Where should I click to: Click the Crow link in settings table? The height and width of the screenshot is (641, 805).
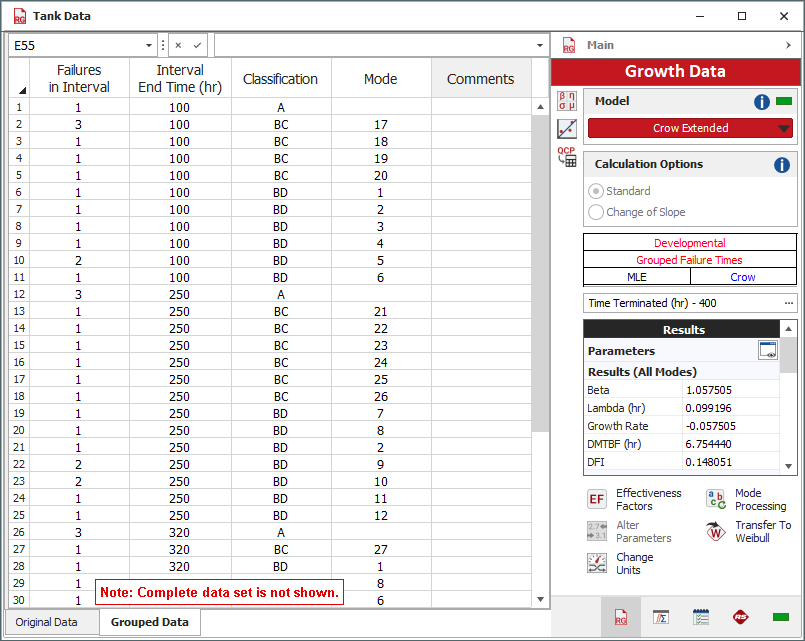[743, 277]
